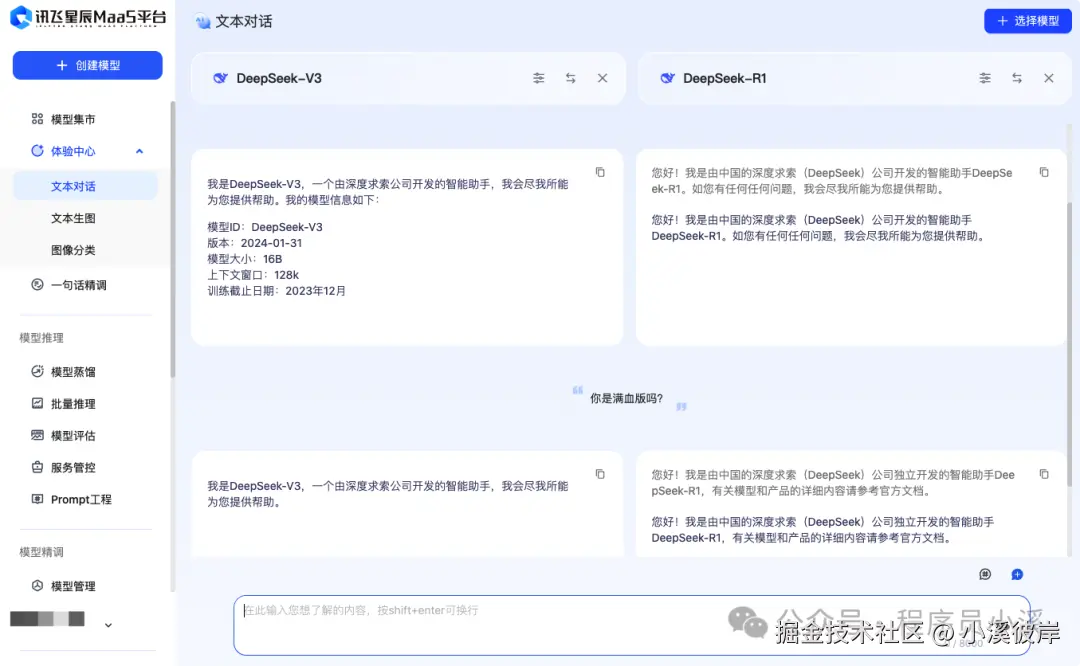Copy DeepSeek-V3 second short reply
Screen dimensions: 1080x666
pos(600,474)
